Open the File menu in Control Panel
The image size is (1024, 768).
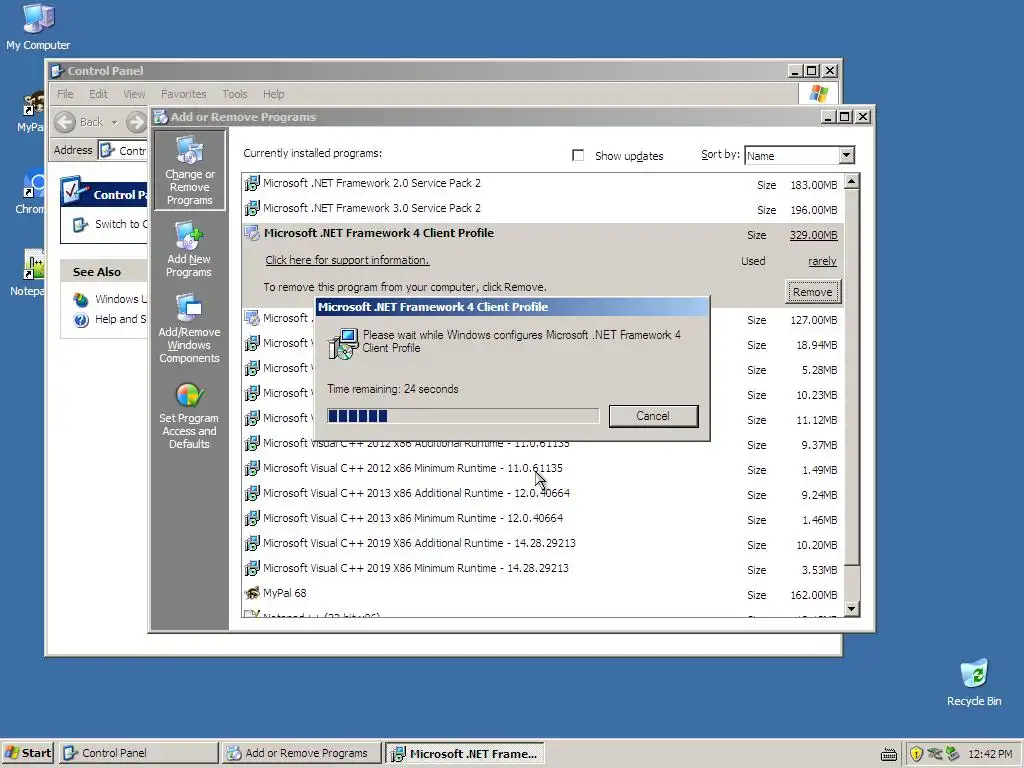[65, 94]
